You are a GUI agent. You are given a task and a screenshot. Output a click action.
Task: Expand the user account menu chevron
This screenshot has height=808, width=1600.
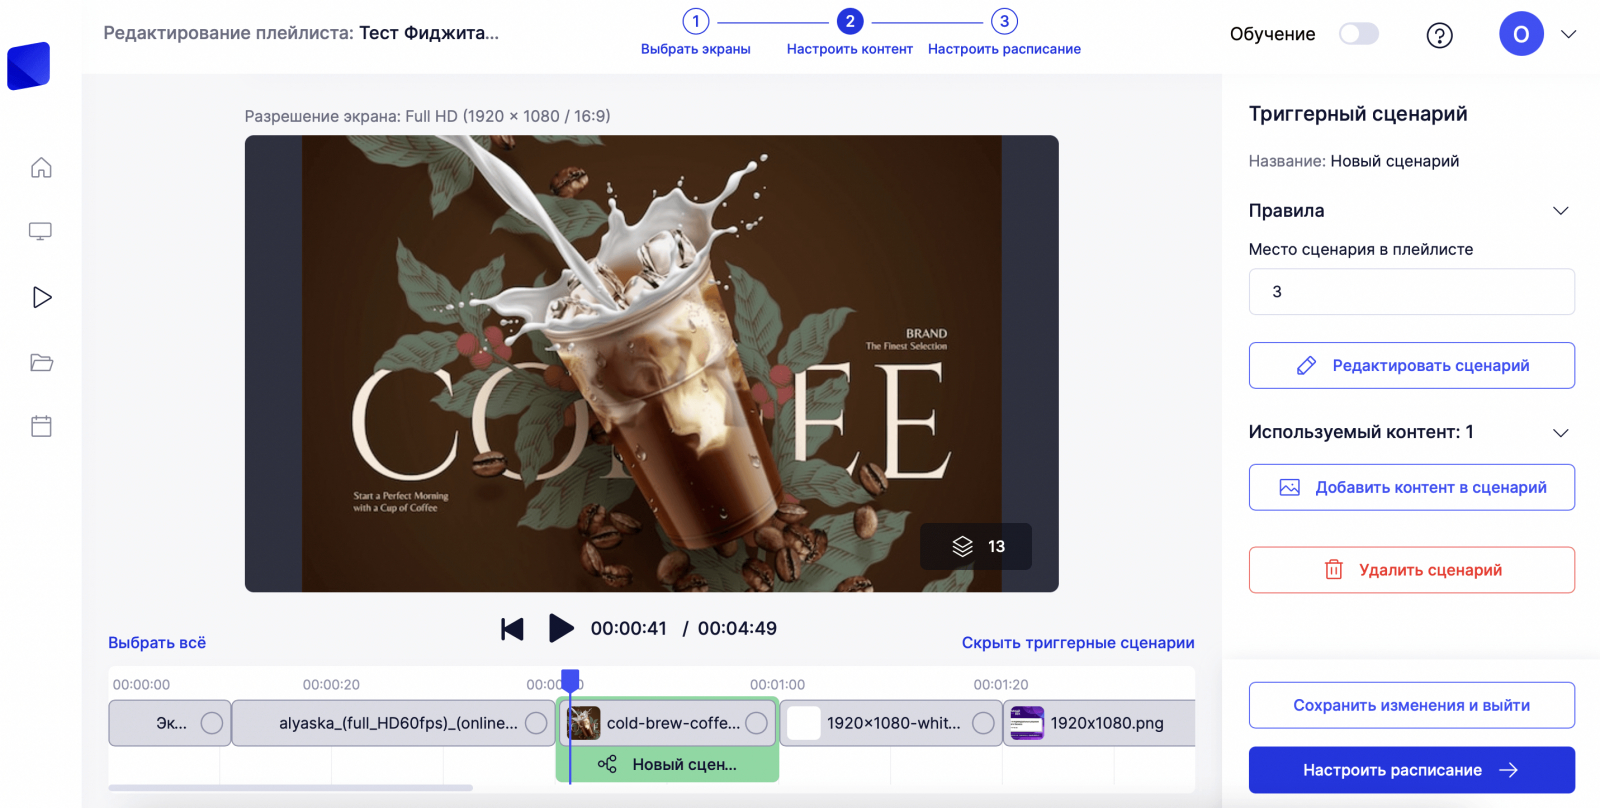(1569, 34)
